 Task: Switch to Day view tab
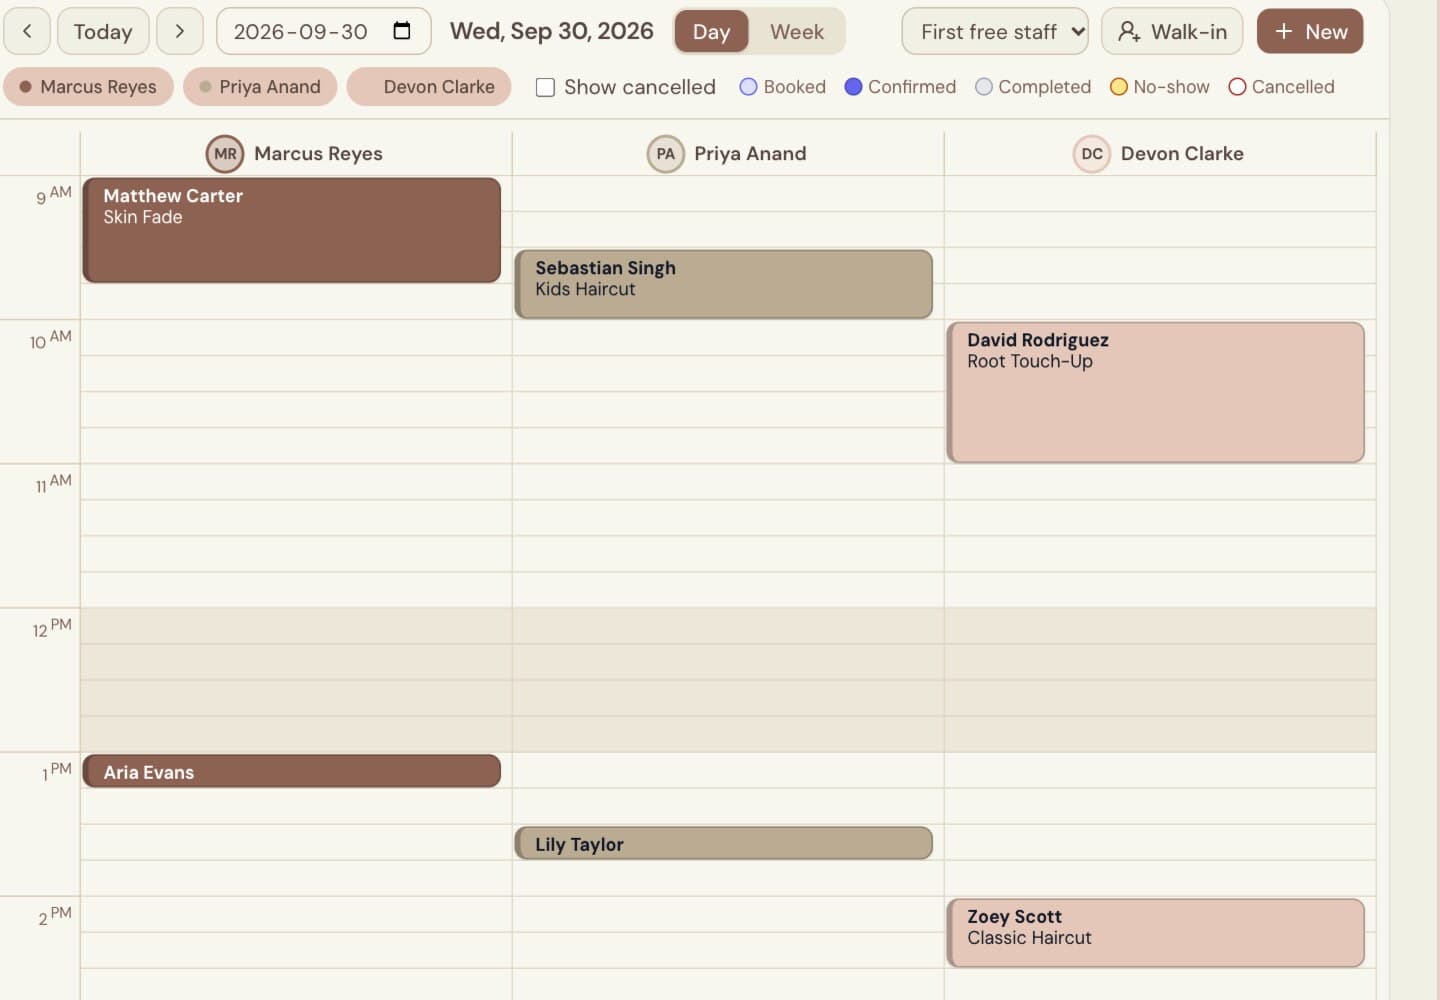coord(711,32)
